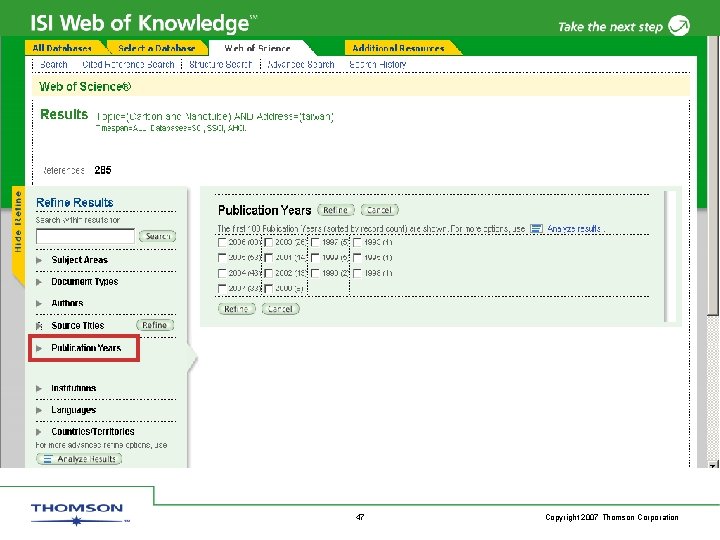Open the Analyze results link

(x=574, y=229)
